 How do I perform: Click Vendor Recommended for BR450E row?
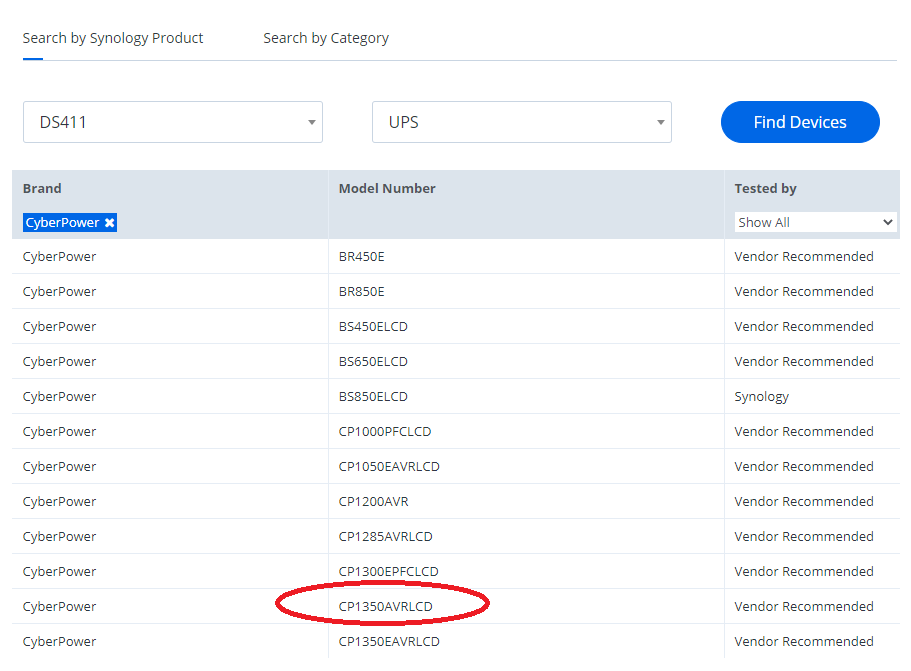pos(804,257)
